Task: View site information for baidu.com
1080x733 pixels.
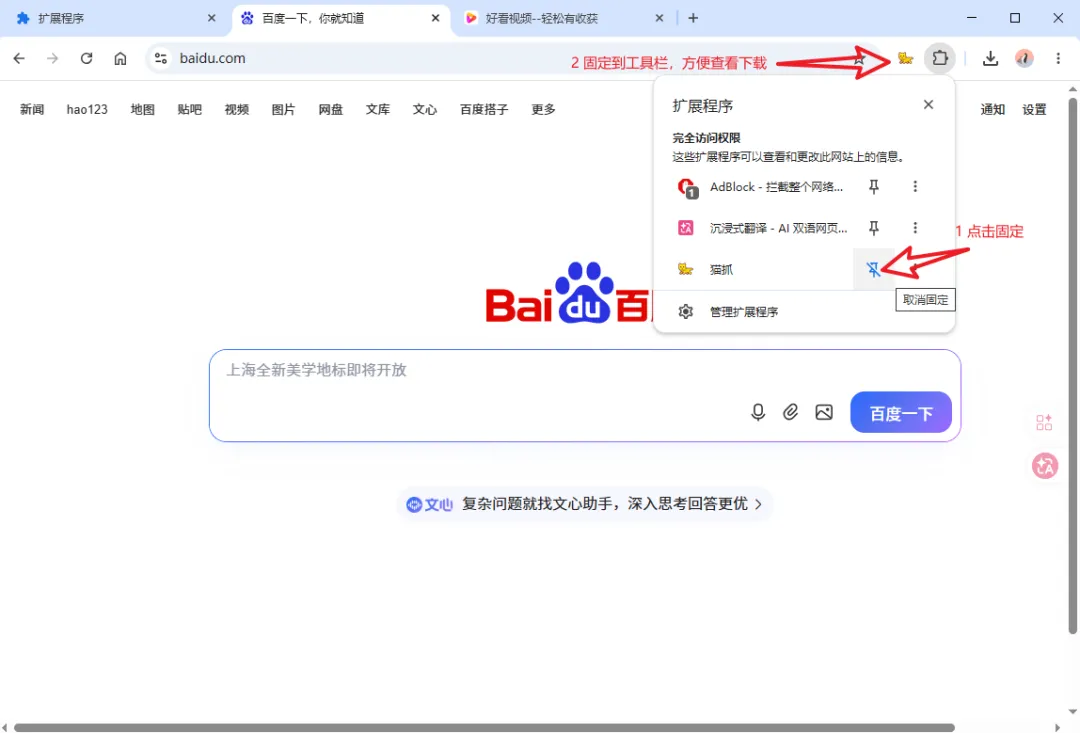Action: coord(161,59)
